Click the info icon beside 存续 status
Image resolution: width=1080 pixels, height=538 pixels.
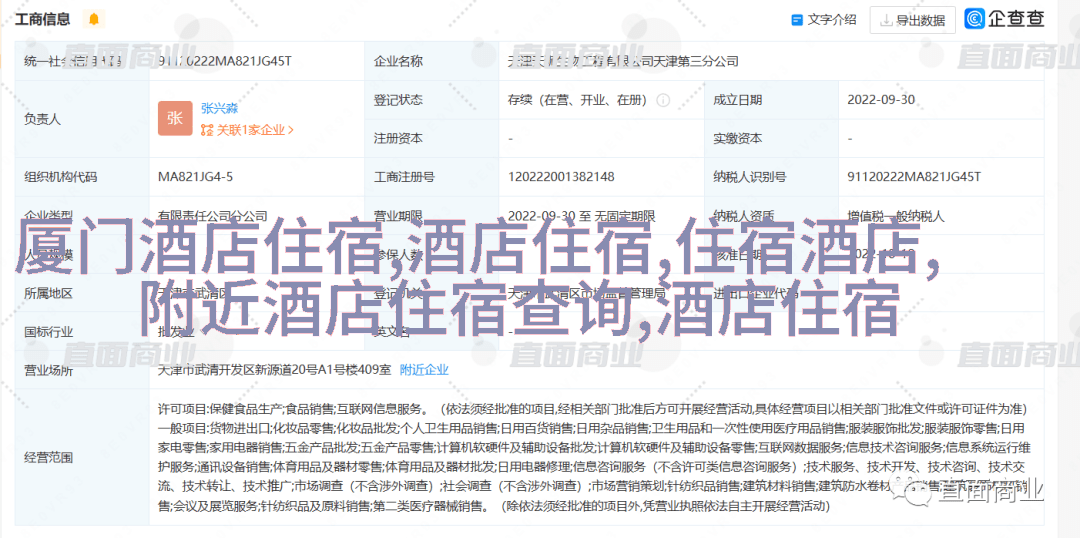663,100
